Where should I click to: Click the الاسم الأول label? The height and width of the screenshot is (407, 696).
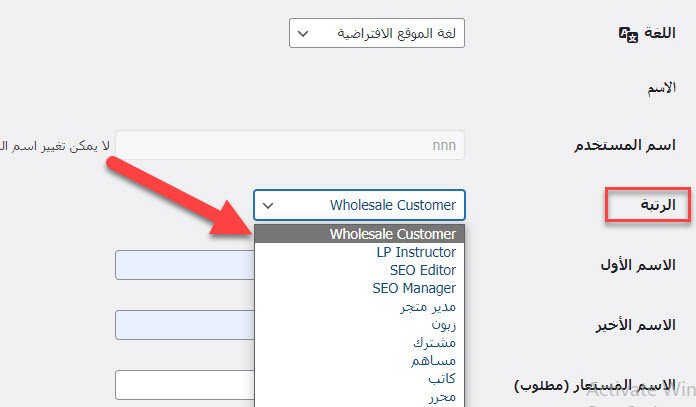pos(638,265)
